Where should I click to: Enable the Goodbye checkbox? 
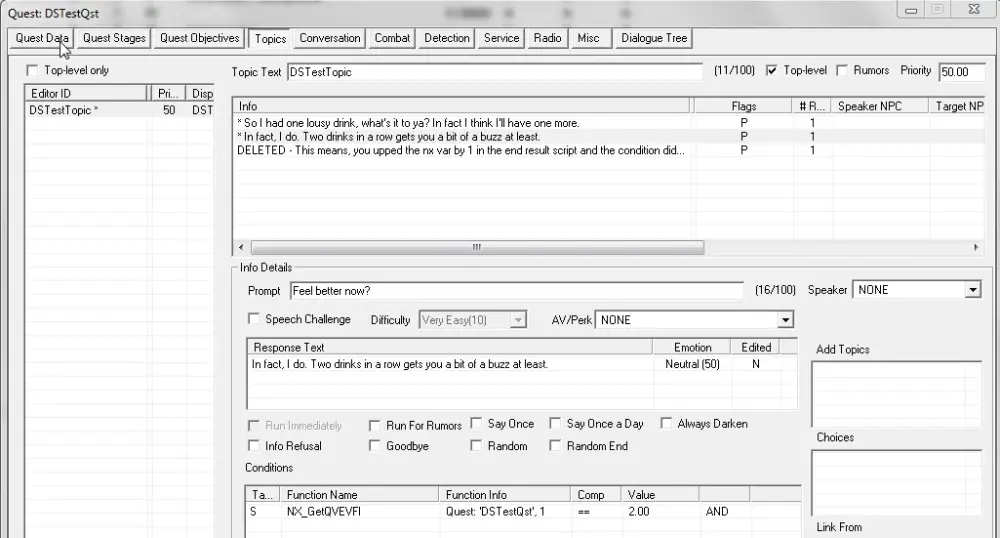(374, 445)
